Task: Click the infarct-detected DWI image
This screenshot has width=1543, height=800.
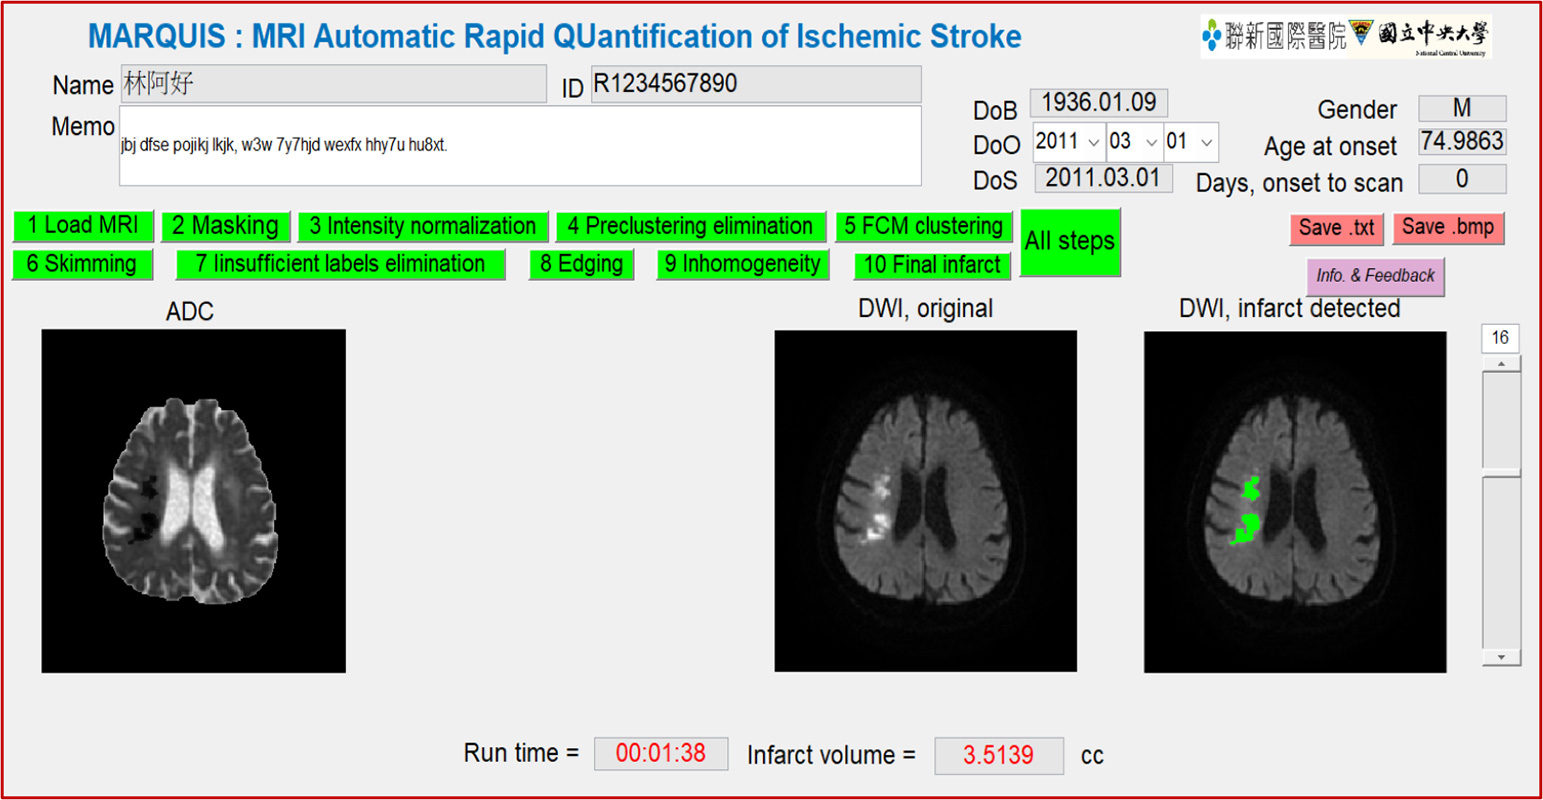Action: (1295, 502)
